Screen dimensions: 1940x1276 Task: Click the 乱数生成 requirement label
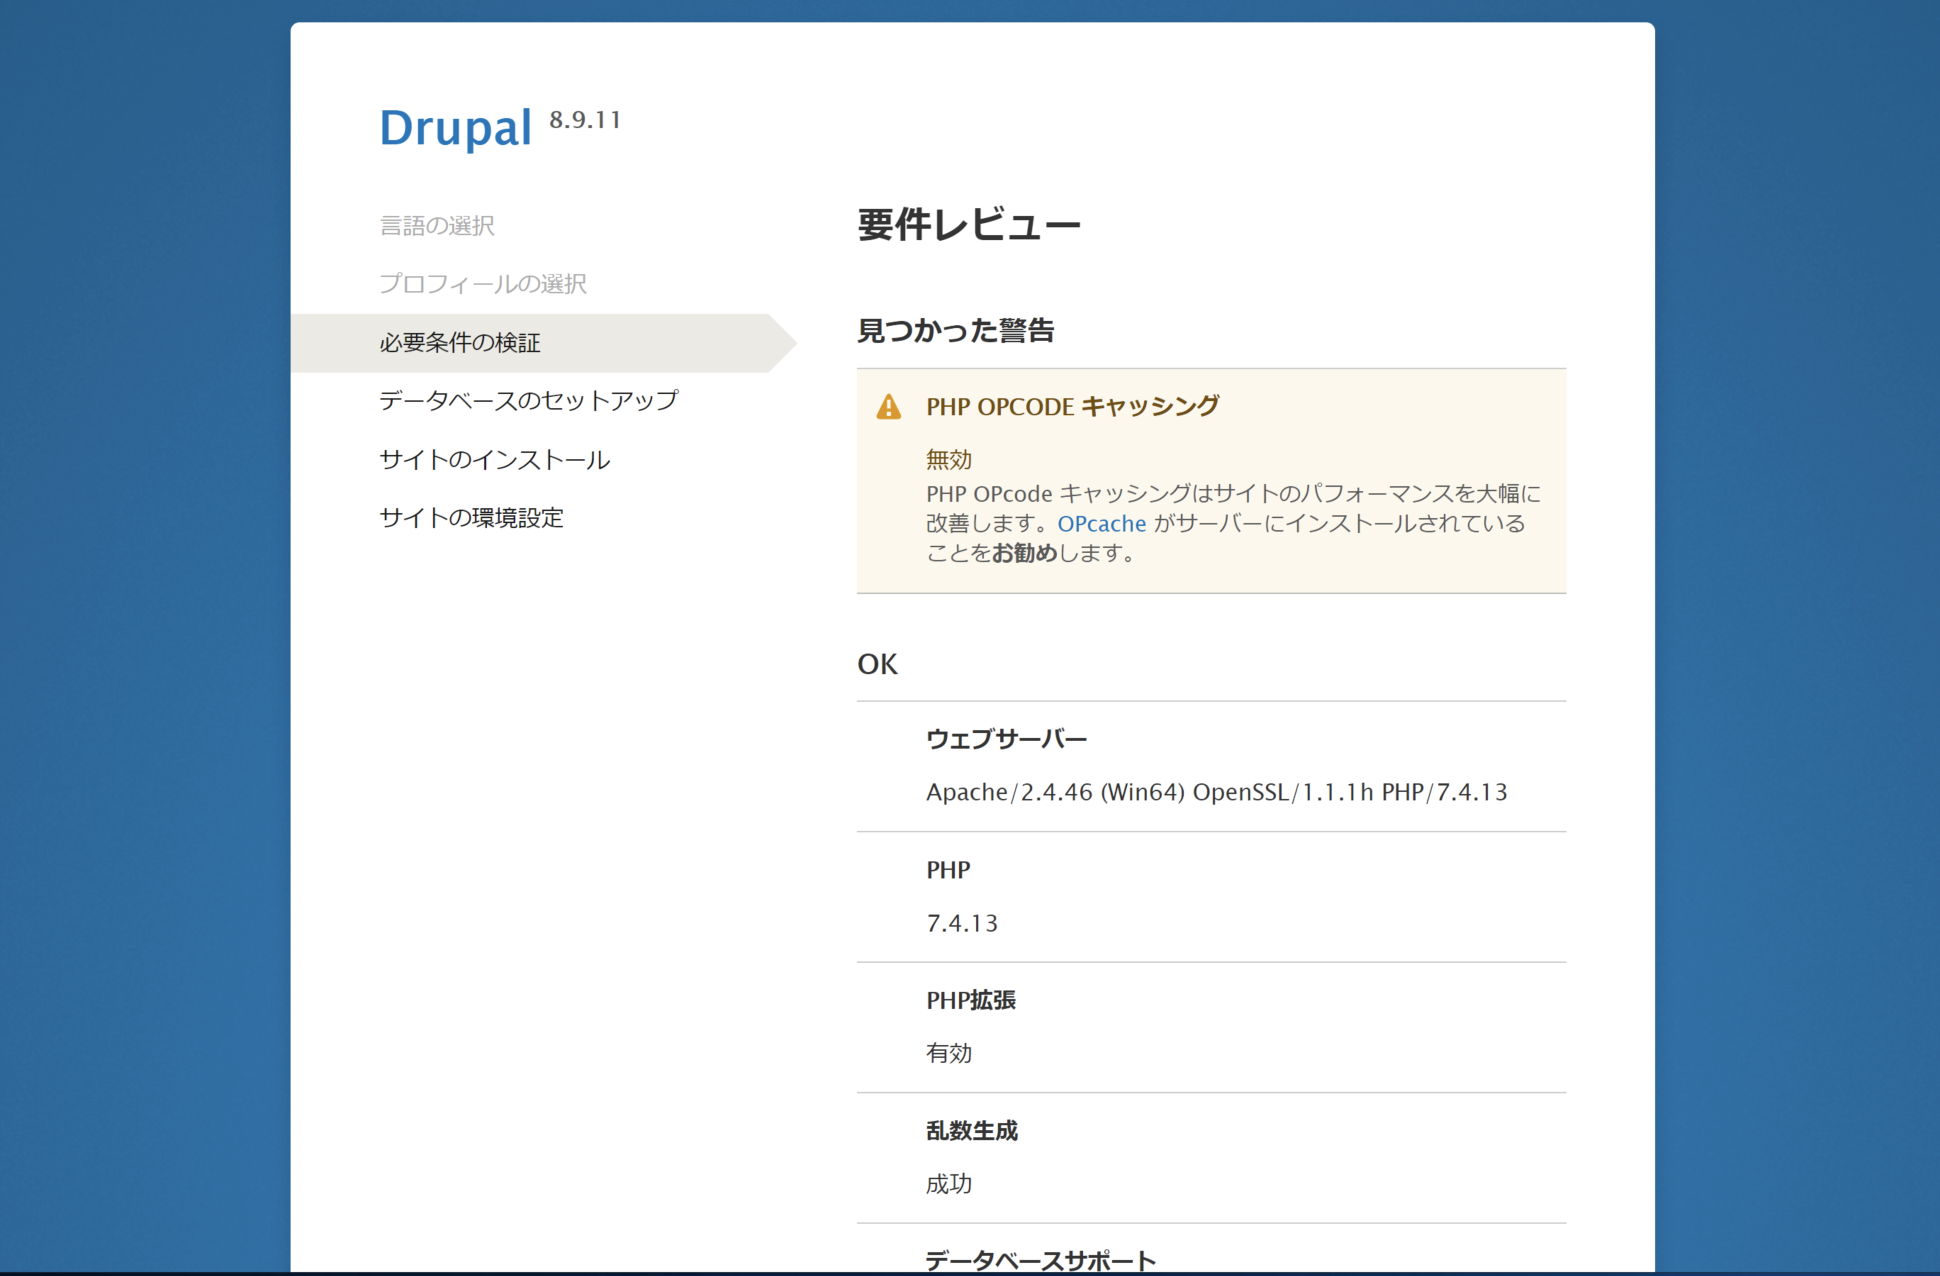[x=972, y=1131]
